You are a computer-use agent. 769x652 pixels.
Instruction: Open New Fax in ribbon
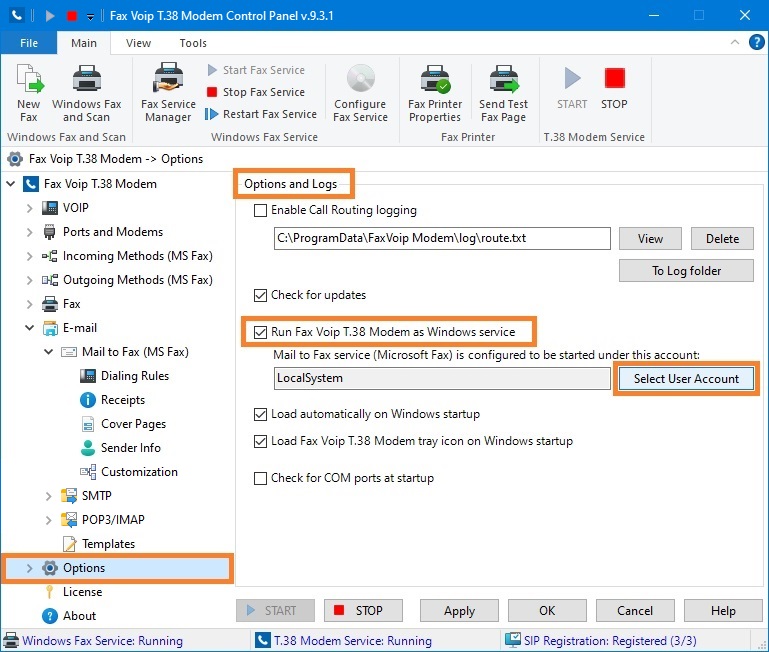29,93
